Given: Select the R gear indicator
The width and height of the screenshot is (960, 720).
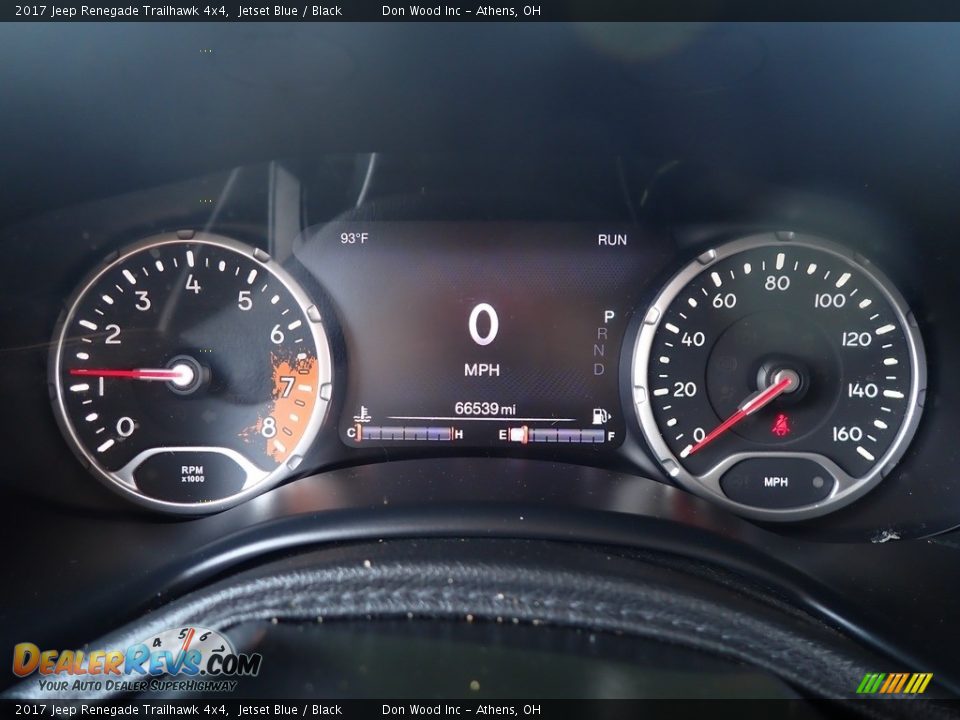Looking at the screenshot, I should tap(602, 334).
